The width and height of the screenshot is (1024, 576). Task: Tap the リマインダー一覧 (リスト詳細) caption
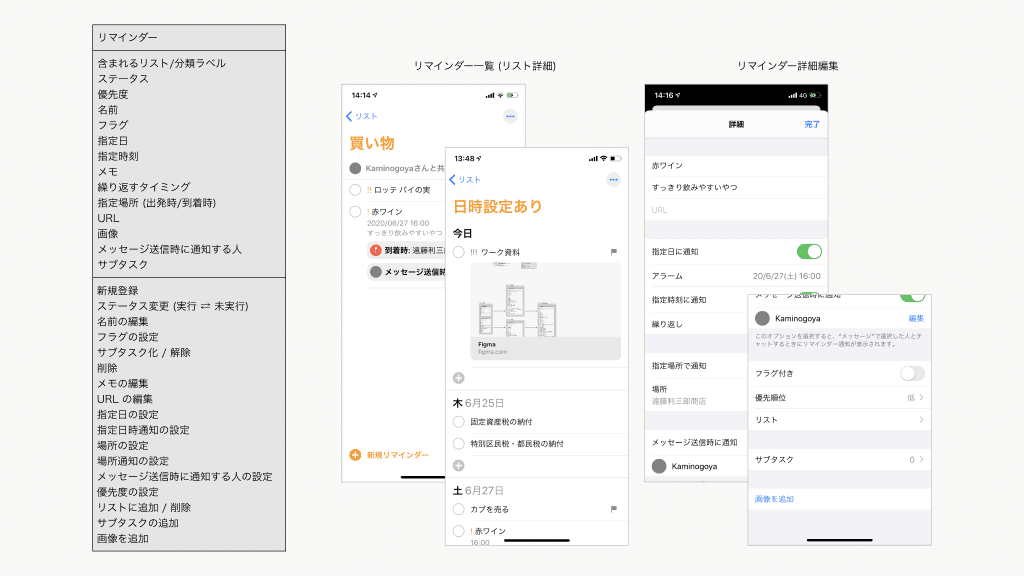[485, 66]
